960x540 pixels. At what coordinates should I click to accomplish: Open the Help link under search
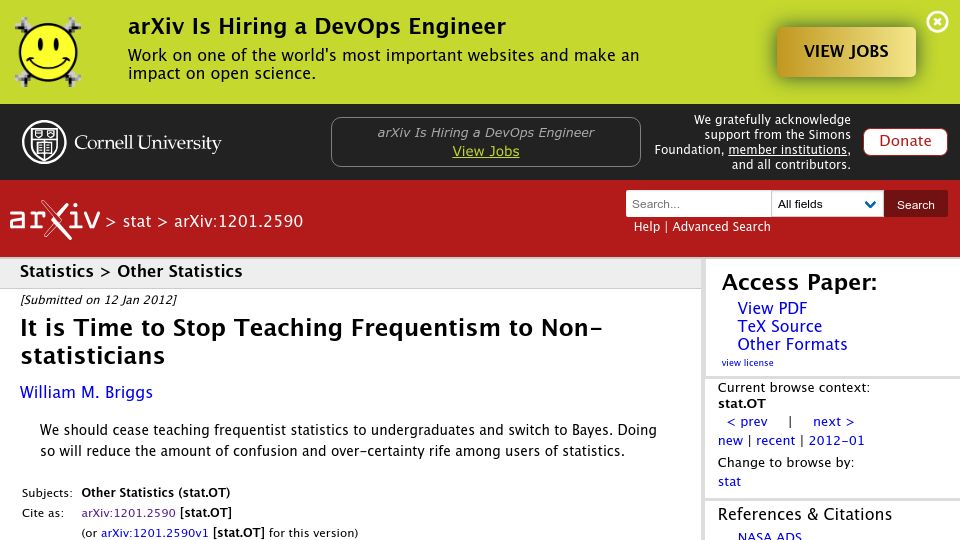click(647, 227)
